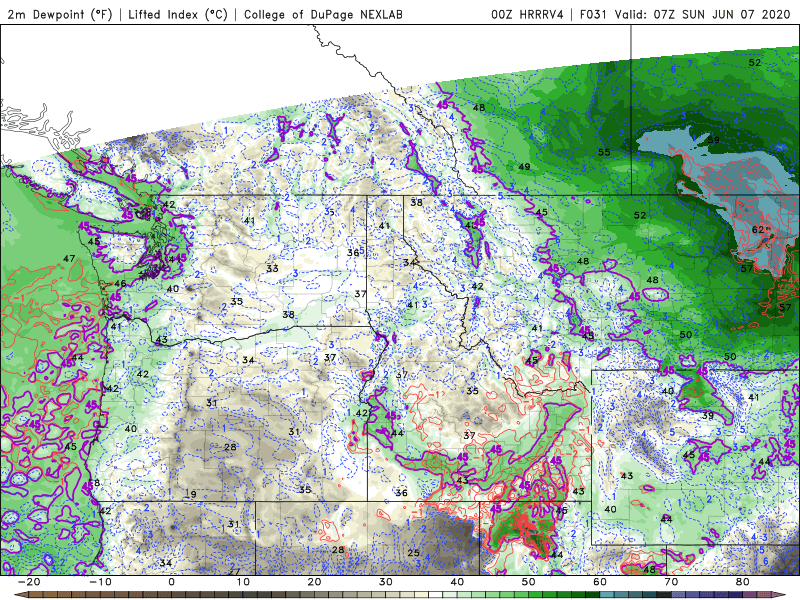Click the 59 dewpoint value over the lake
The width and height of the screenshot is (800, 600).
pyautogui.click(x=713, y=140)
